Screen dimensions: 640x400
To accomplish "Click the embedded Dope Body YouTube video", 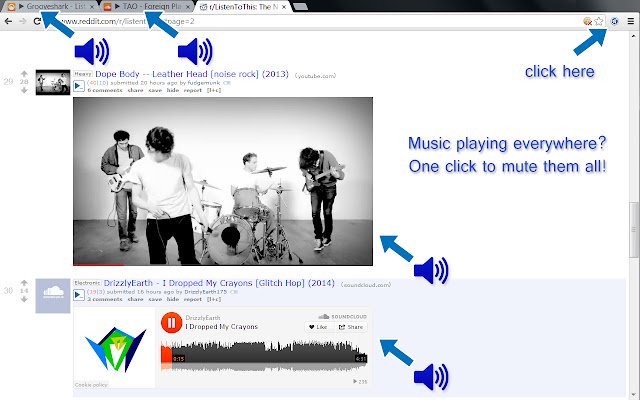I will [223, 181].
